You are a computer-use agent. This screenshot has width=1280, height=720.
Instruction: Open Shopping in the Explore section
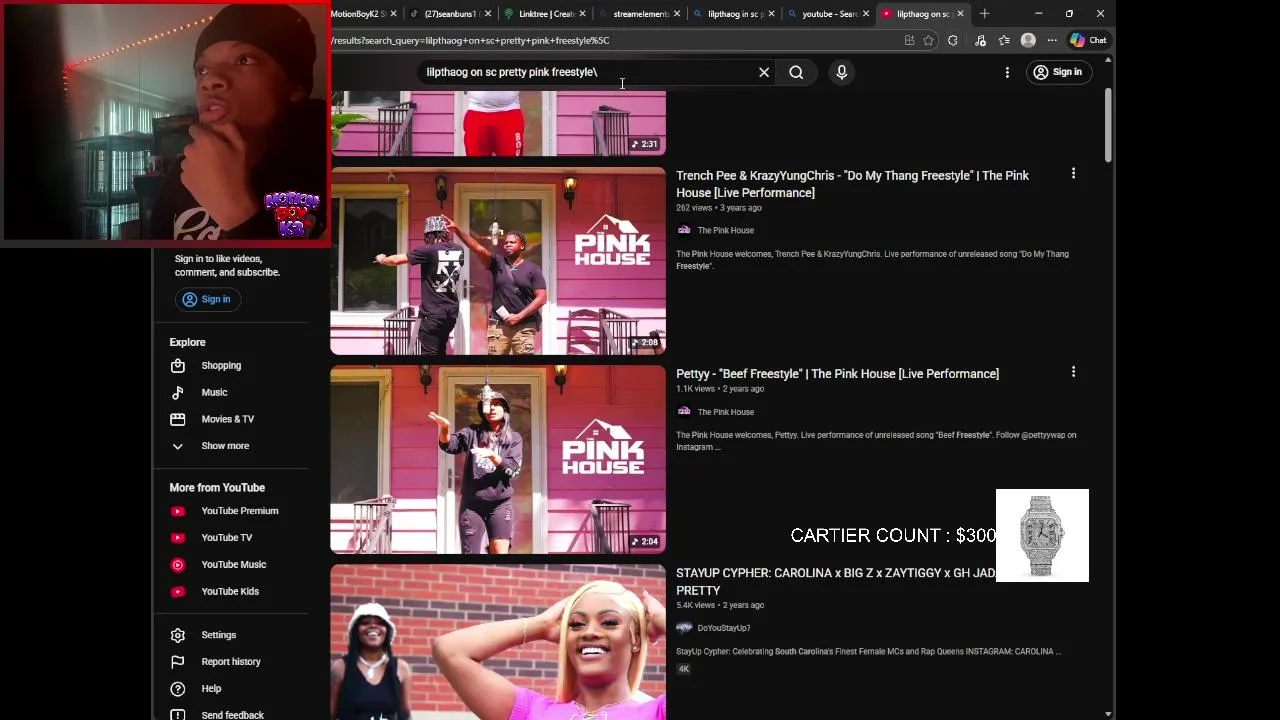(x=221, y=366)
